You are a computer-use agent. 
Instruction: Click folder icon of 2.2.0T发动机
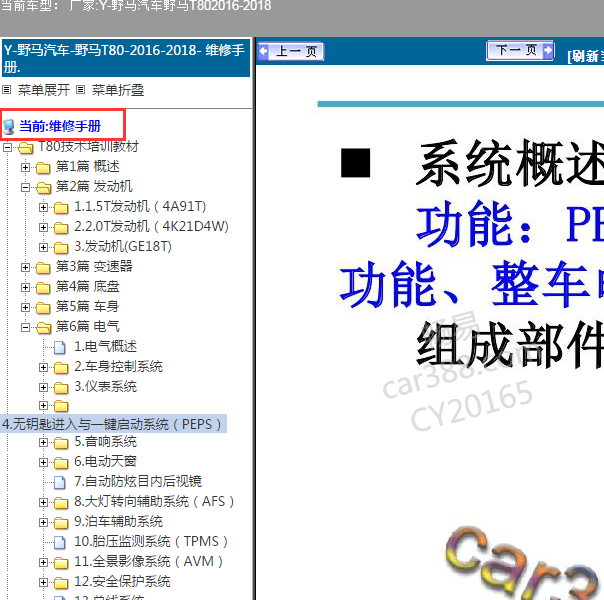61,228
